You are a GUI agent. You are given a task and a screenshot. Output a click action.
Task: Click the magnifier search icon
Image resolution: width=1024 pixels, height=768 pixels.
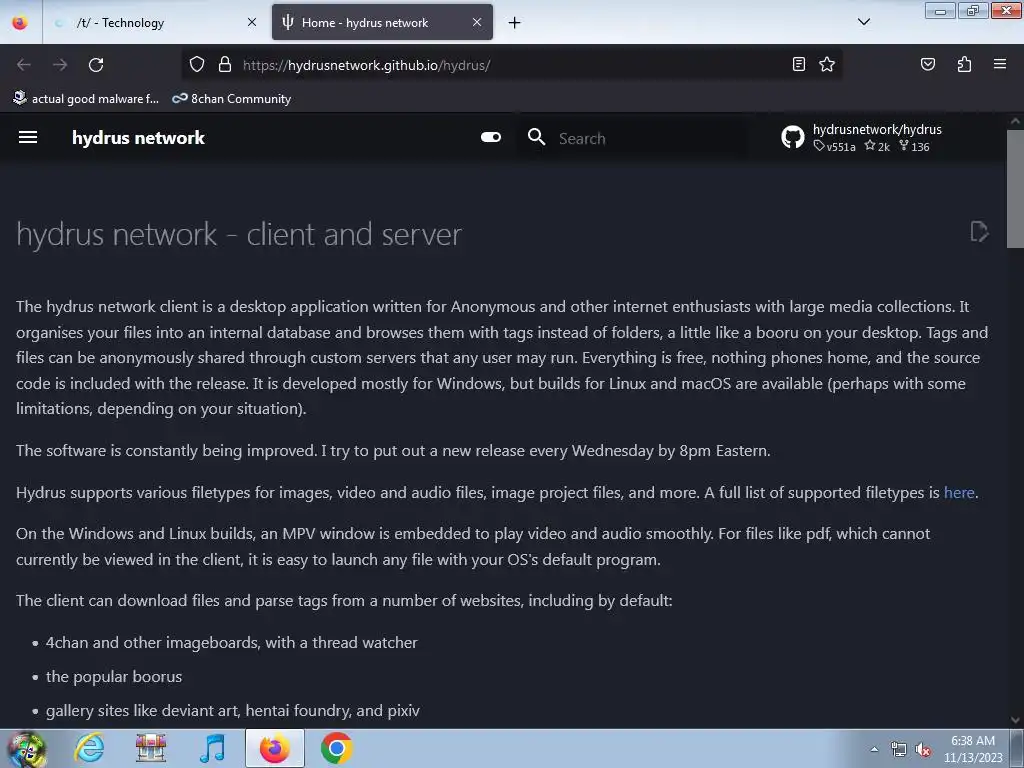coord(537,137)
